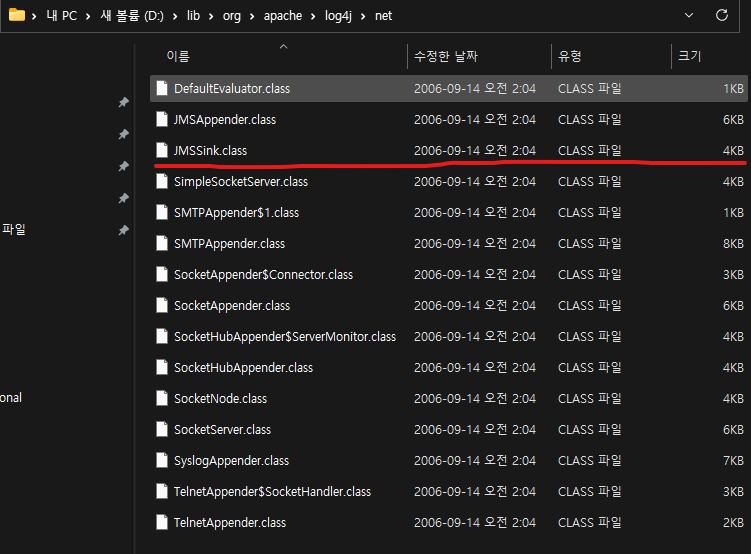The width and height of the screenshot is (751, 554).
Task: Click the SocketNode.class file name
Action: 220,399
